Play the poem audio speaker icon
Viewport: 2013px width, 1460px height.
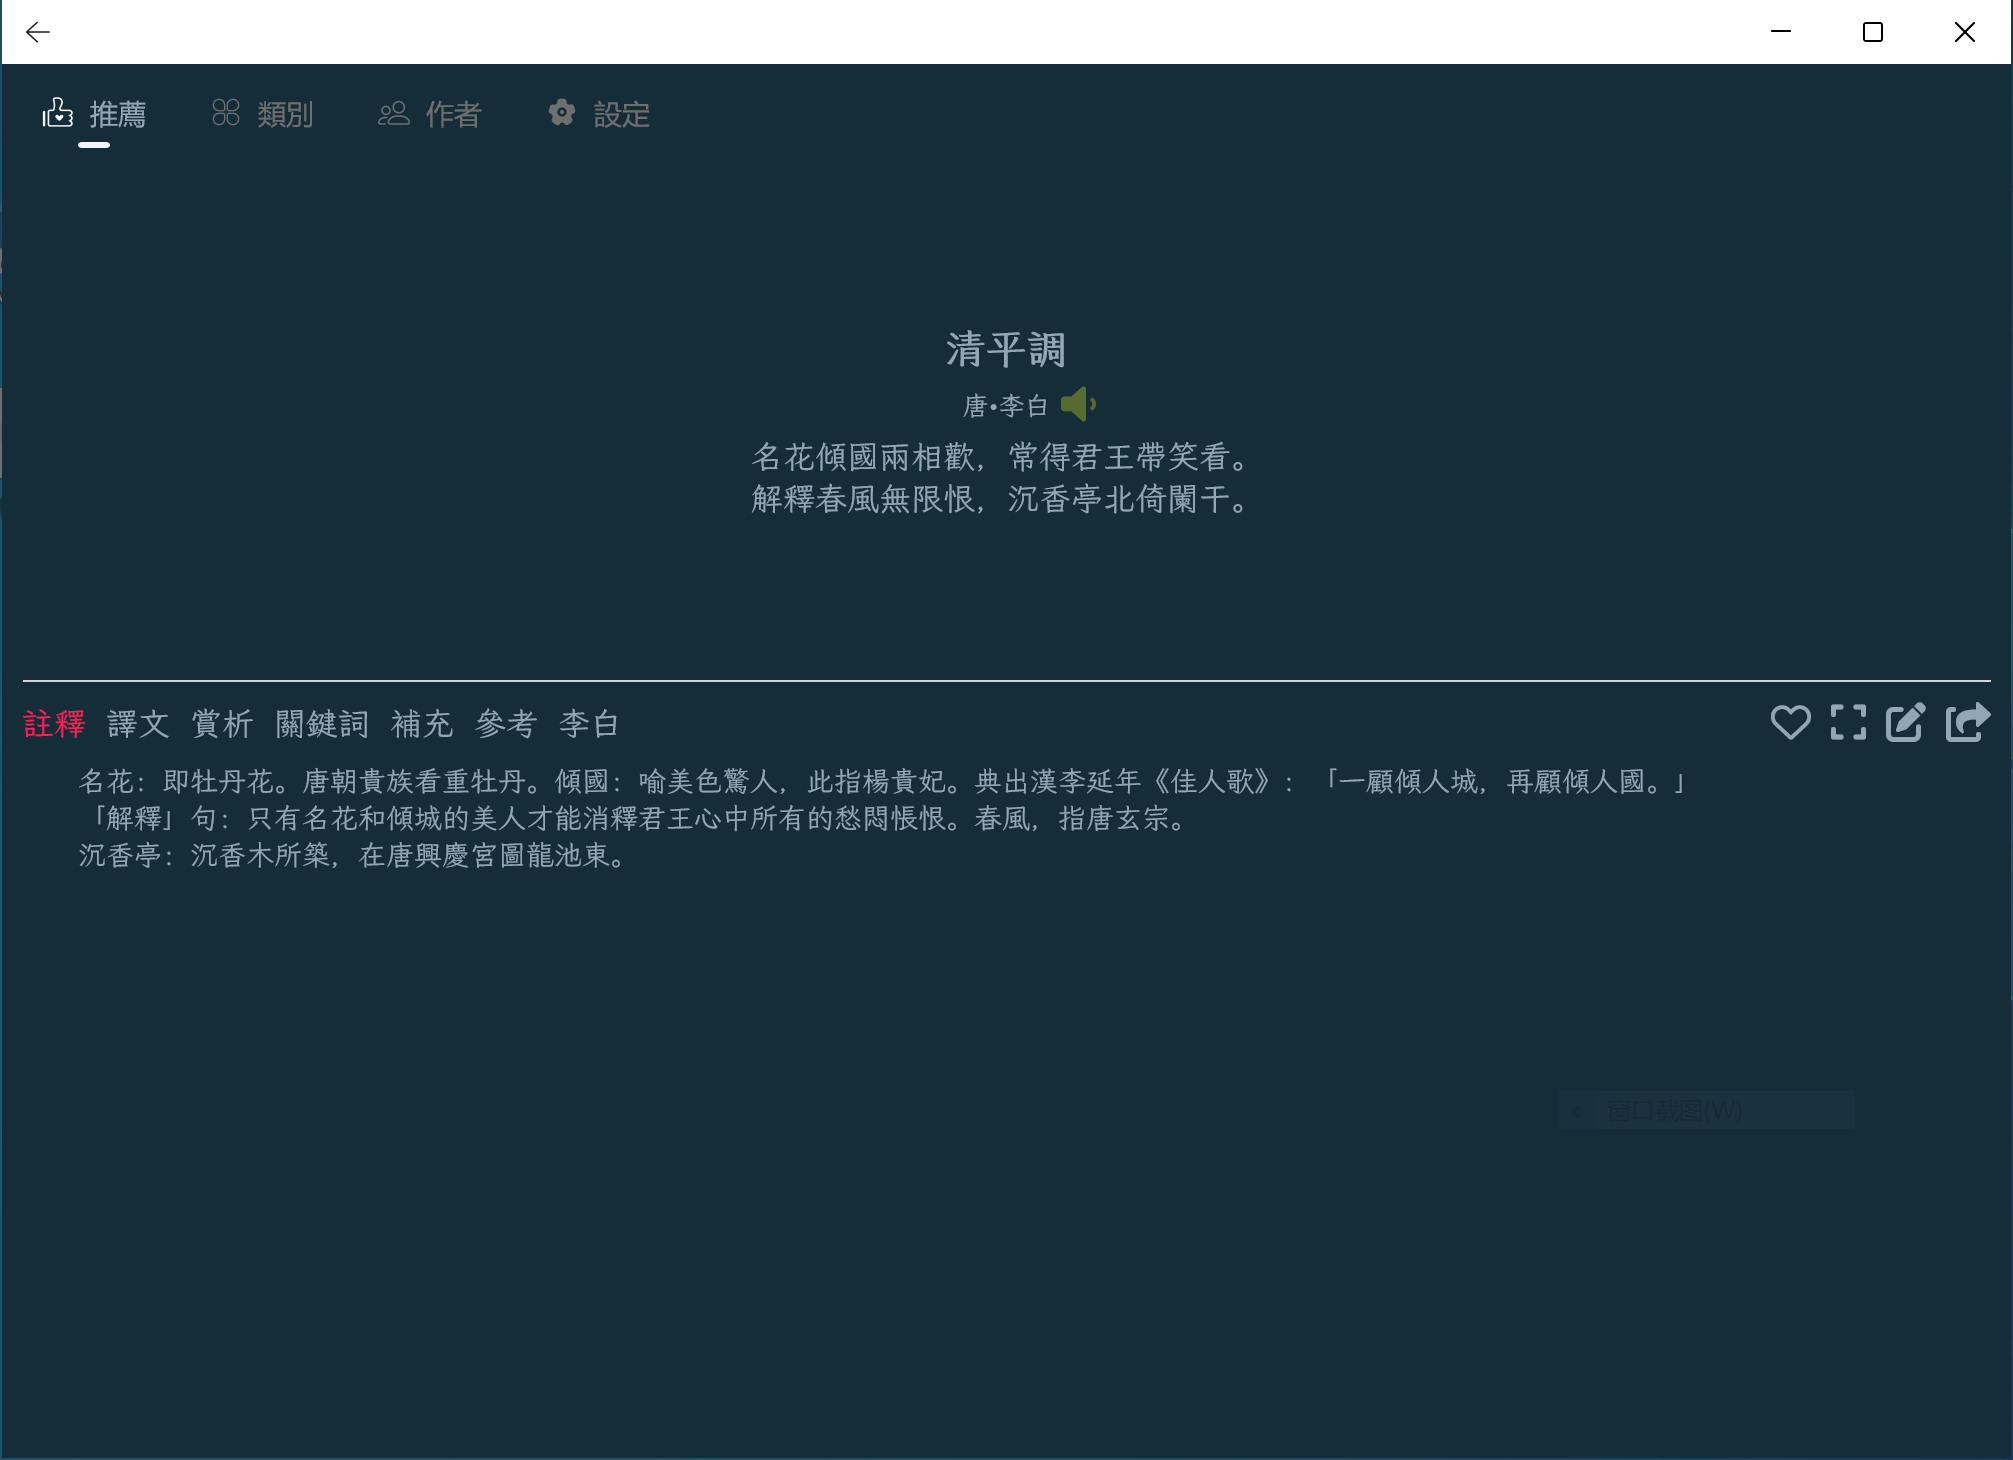click(1078, 405)
